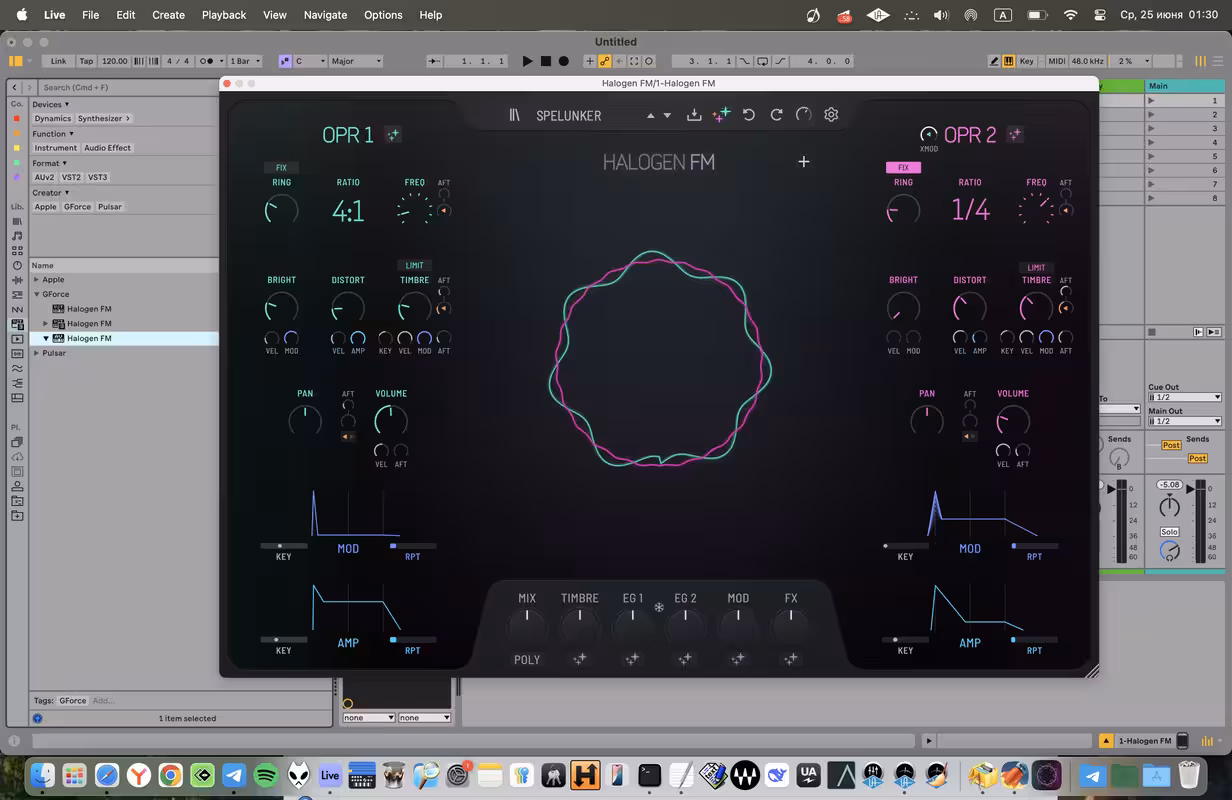Open the Options menu
This screenshot has height=800, width=1232.
pos(383,15)
